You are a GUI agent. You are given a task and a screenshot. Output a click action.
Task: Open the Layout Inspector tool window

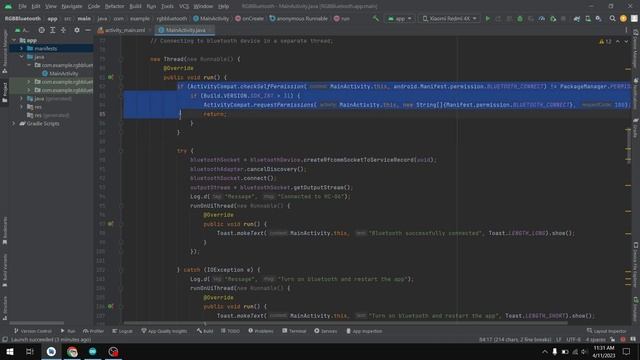607,331
